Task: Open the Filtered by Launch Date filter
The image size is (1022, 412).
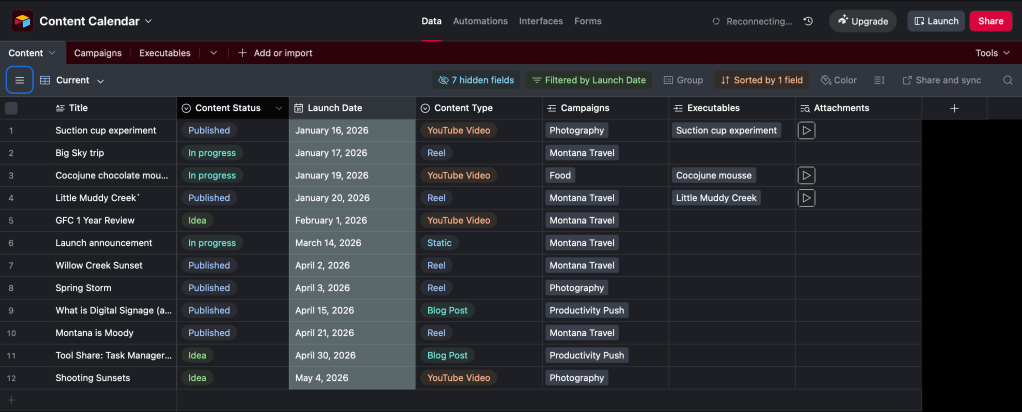Action: point(588,80)
